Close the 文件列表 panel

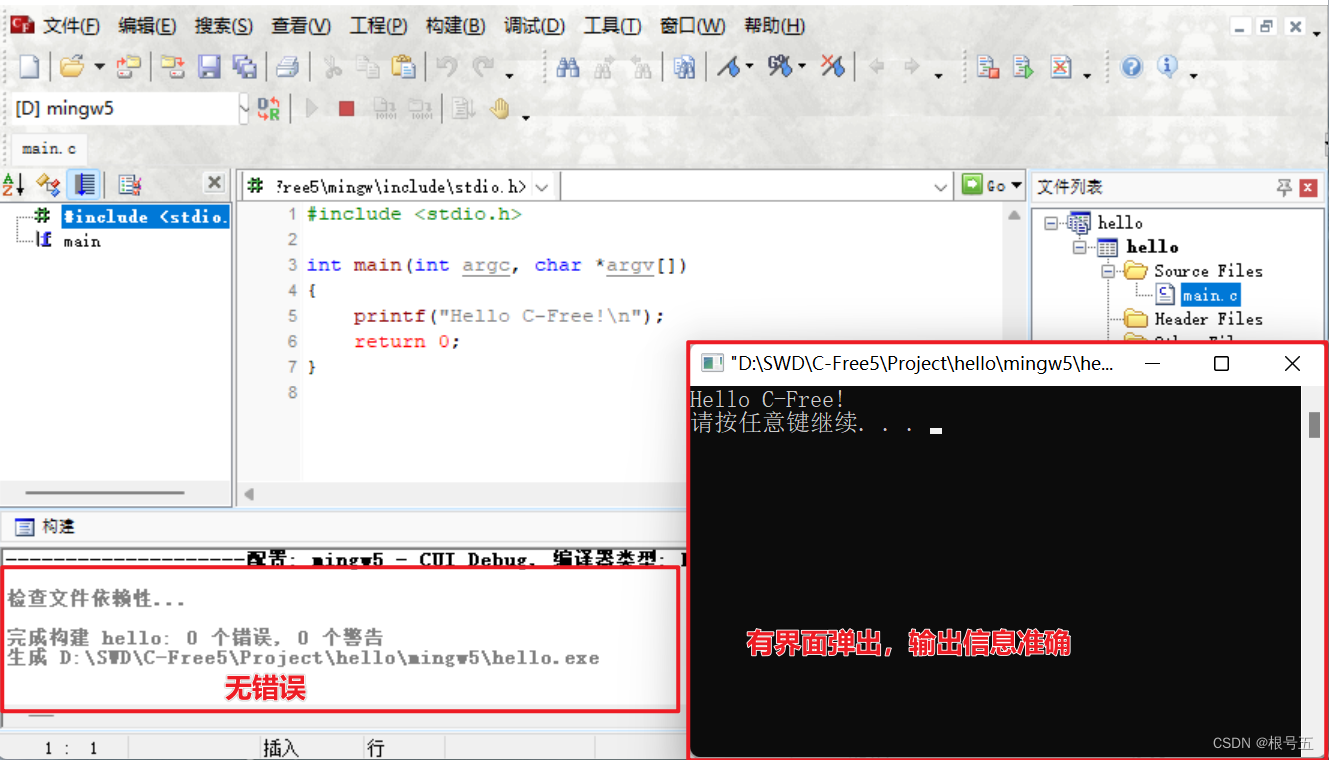tap(1308, 187)
